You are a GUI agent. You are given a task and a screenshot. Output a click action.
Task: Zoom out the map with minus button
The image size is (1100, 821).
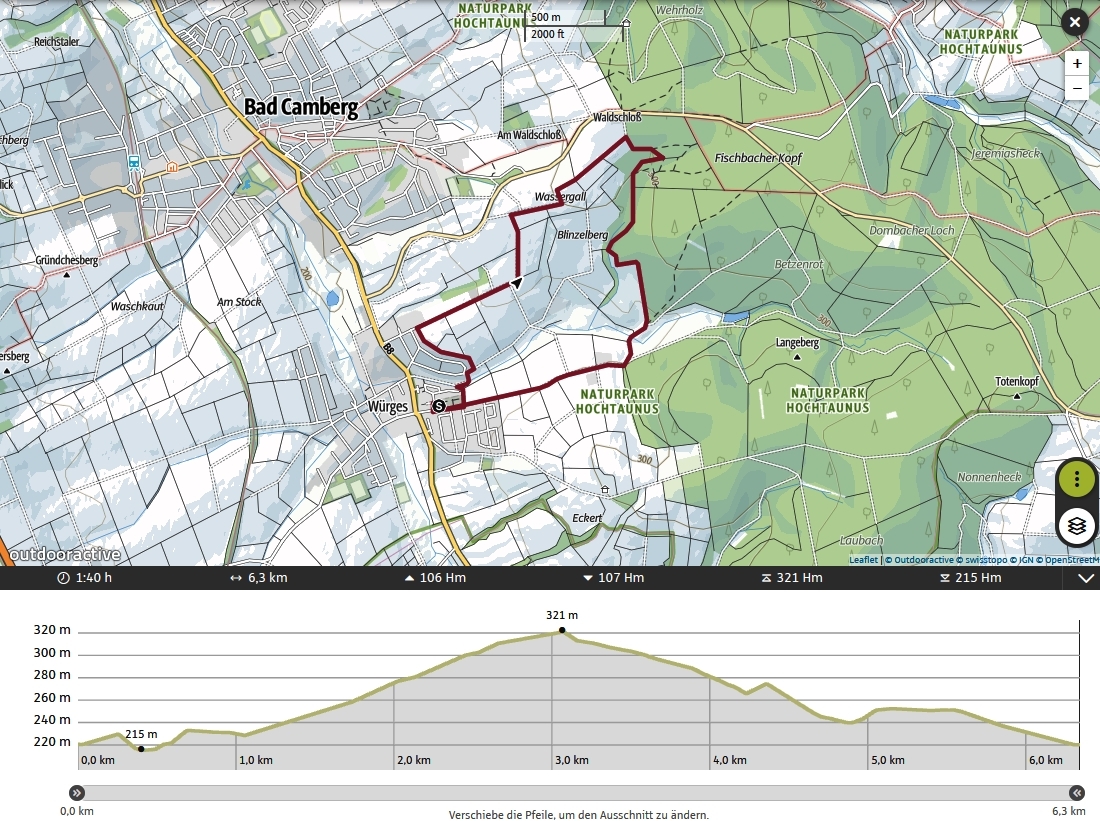[x=1076, y=88]
